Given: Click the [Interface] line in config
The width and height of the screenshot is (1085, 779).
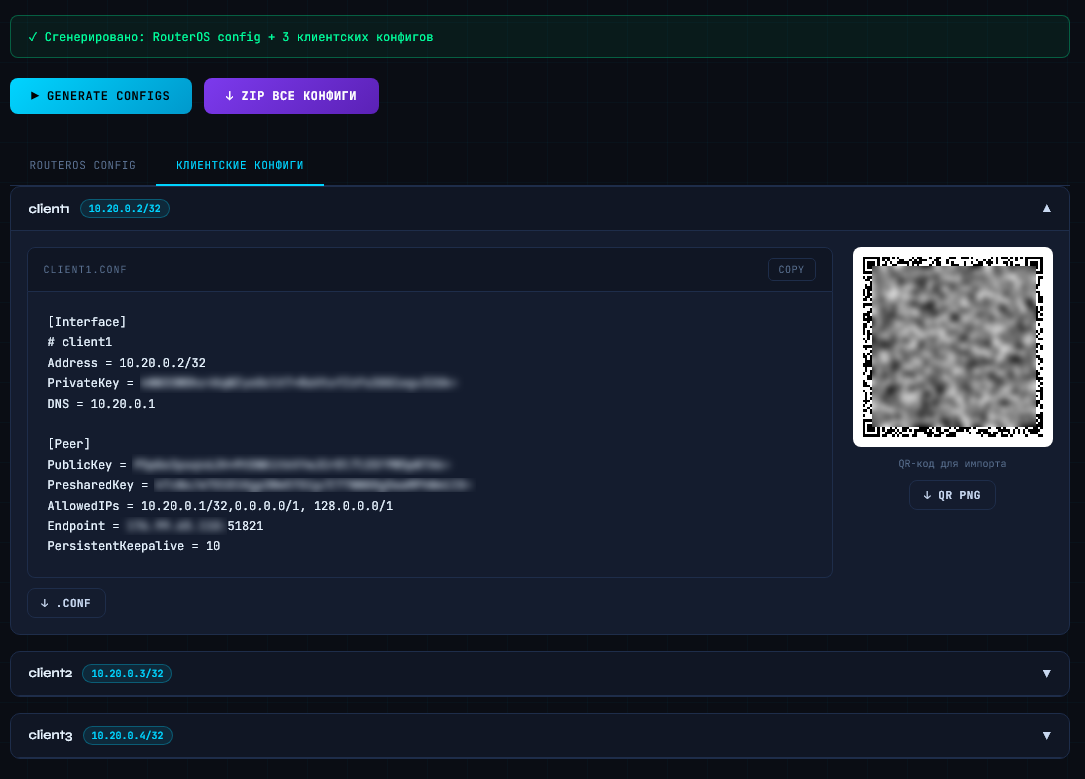Looking at the screenshot, I should point(87,322).
